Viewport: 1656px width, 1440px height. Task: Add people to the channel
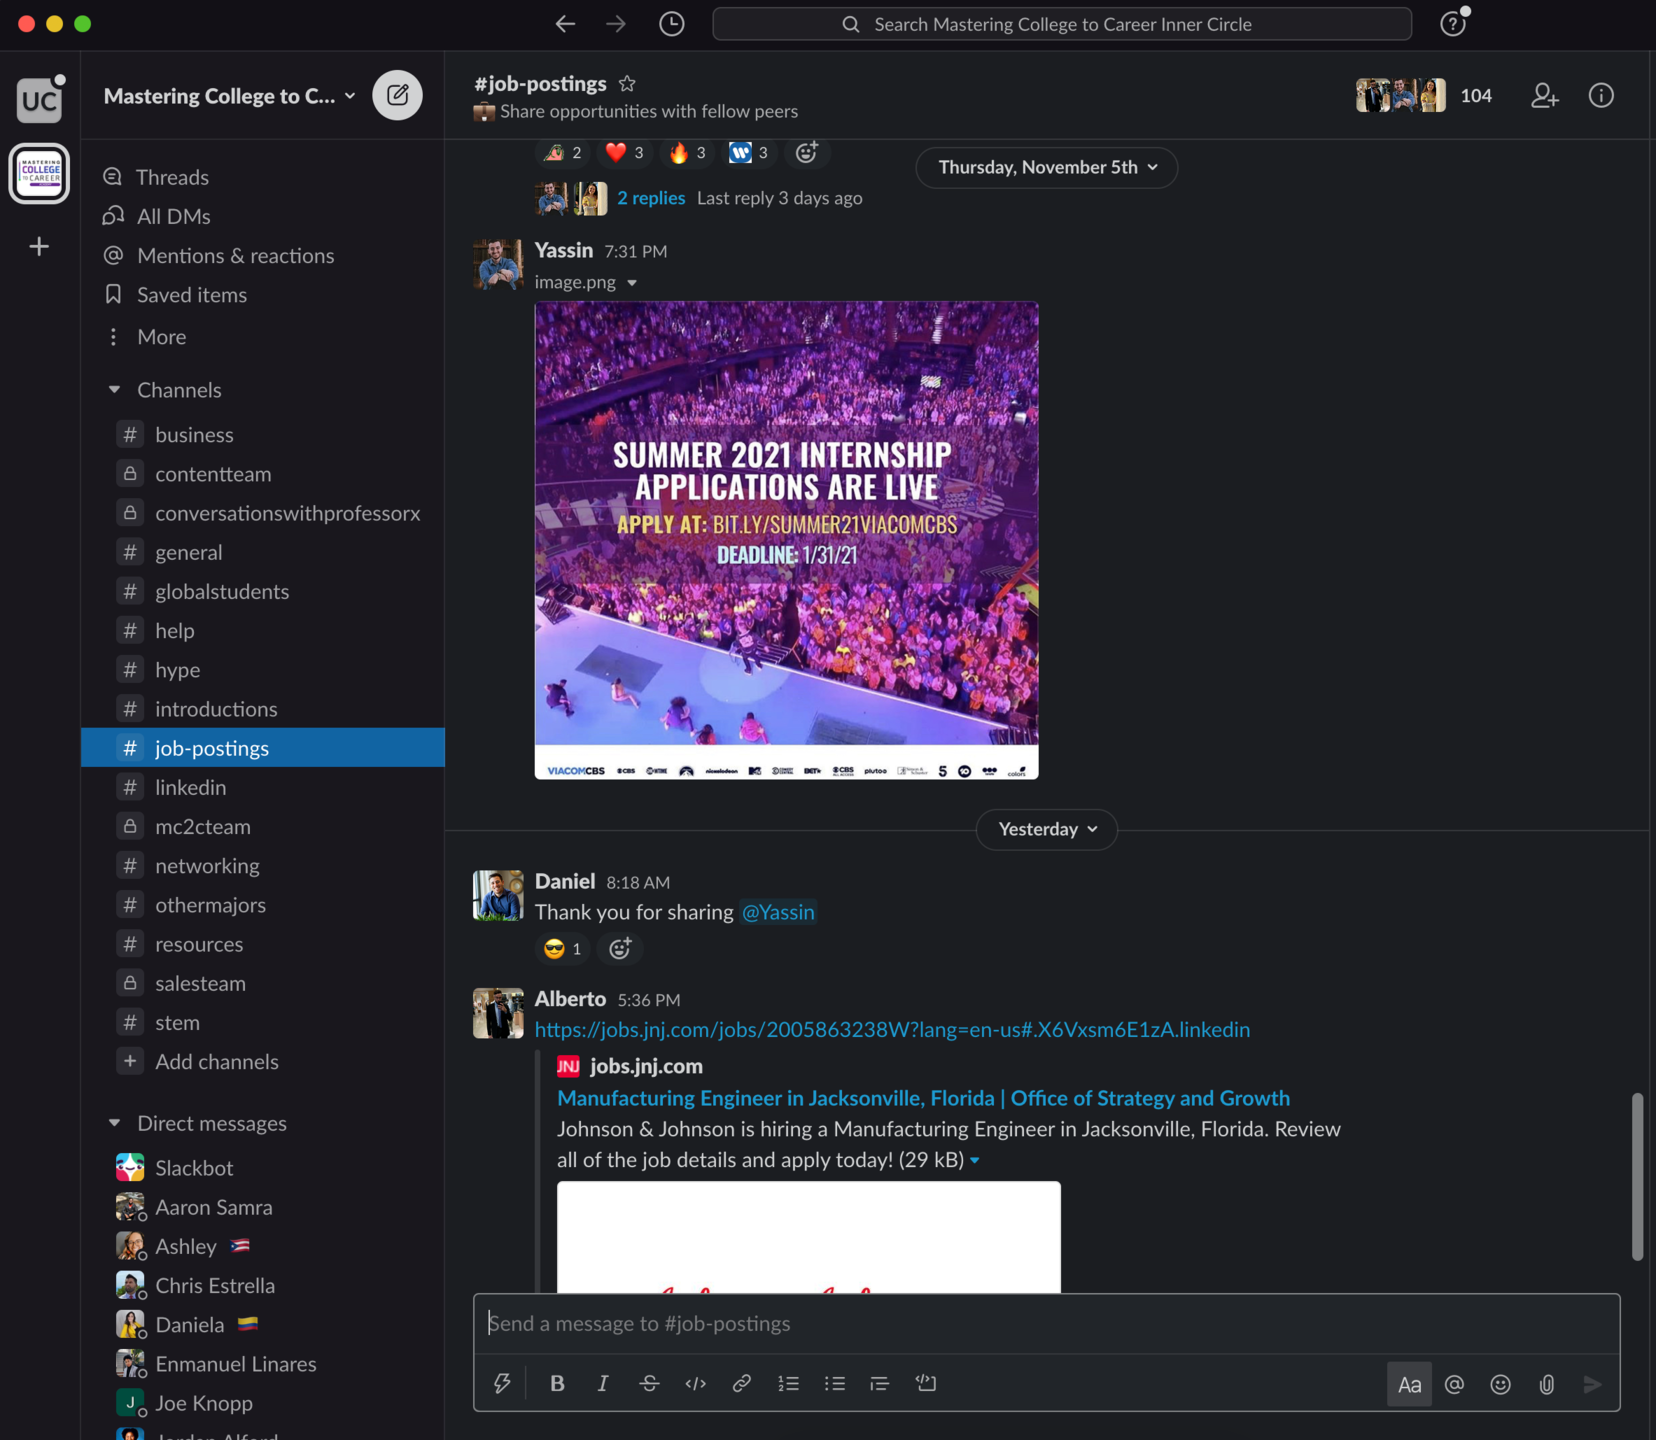pyautogui.click(x=1545, y=95)
